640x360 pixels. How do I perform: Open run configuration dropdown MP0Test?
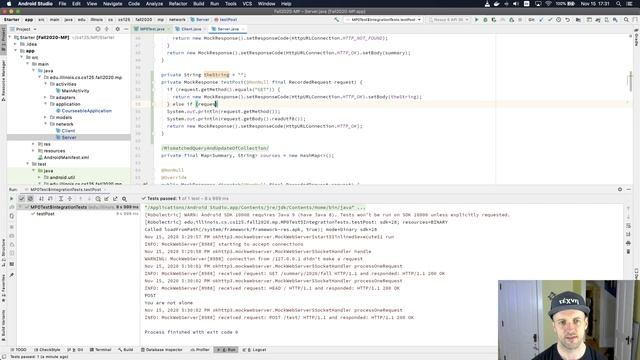[383, 20]
